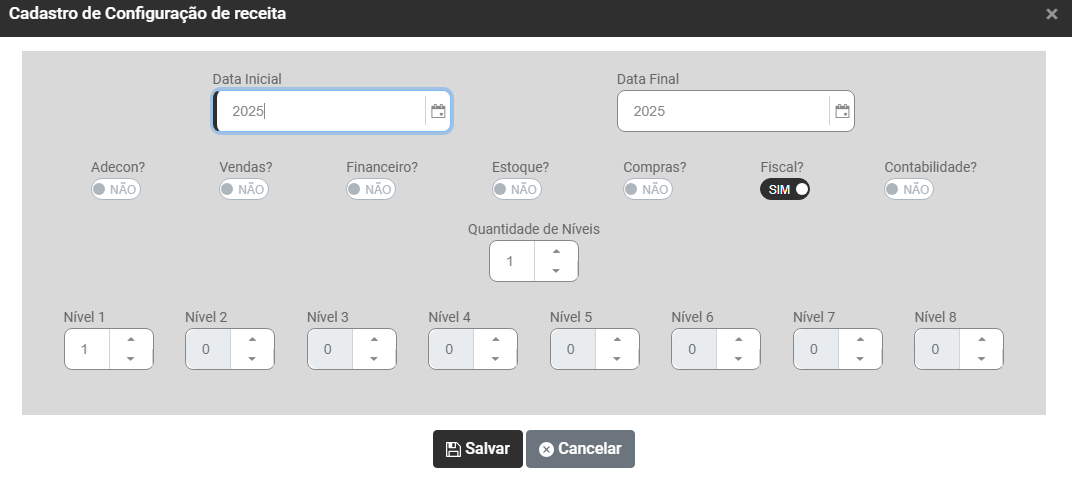Viewport: 1072px width, 480px height.
Task: Increase Quantidade de Níveis with up arrow
Action: click(x=556, y=252)
